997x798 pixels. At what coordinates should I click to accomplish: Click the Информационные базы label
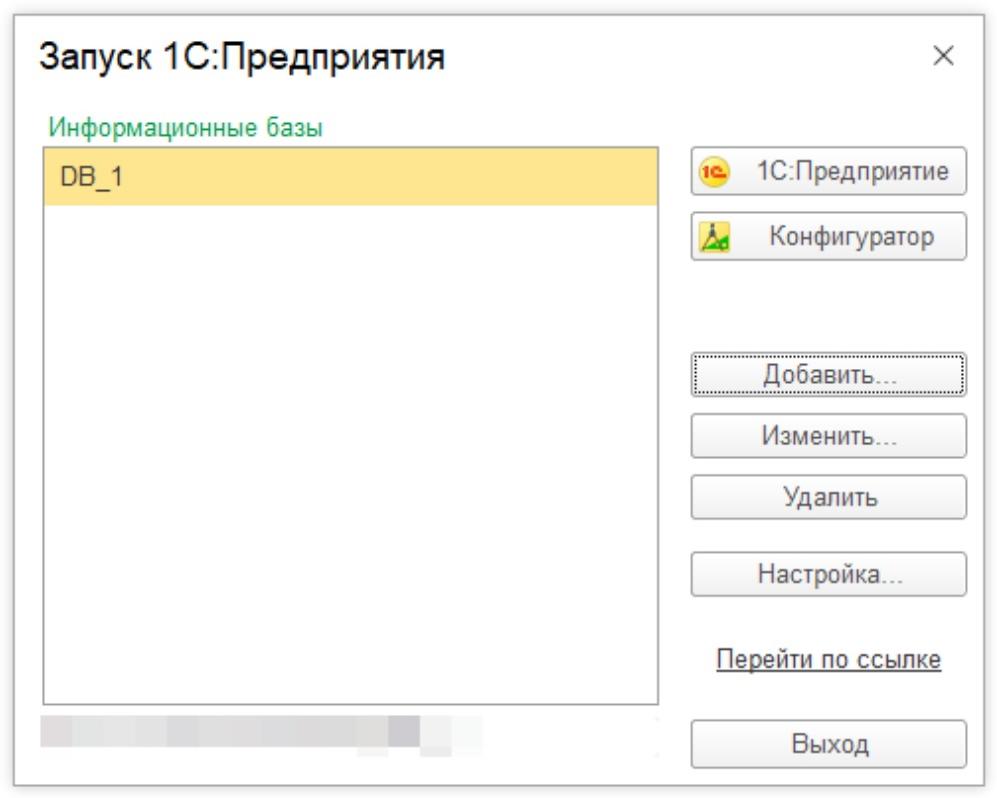(186, 128)
